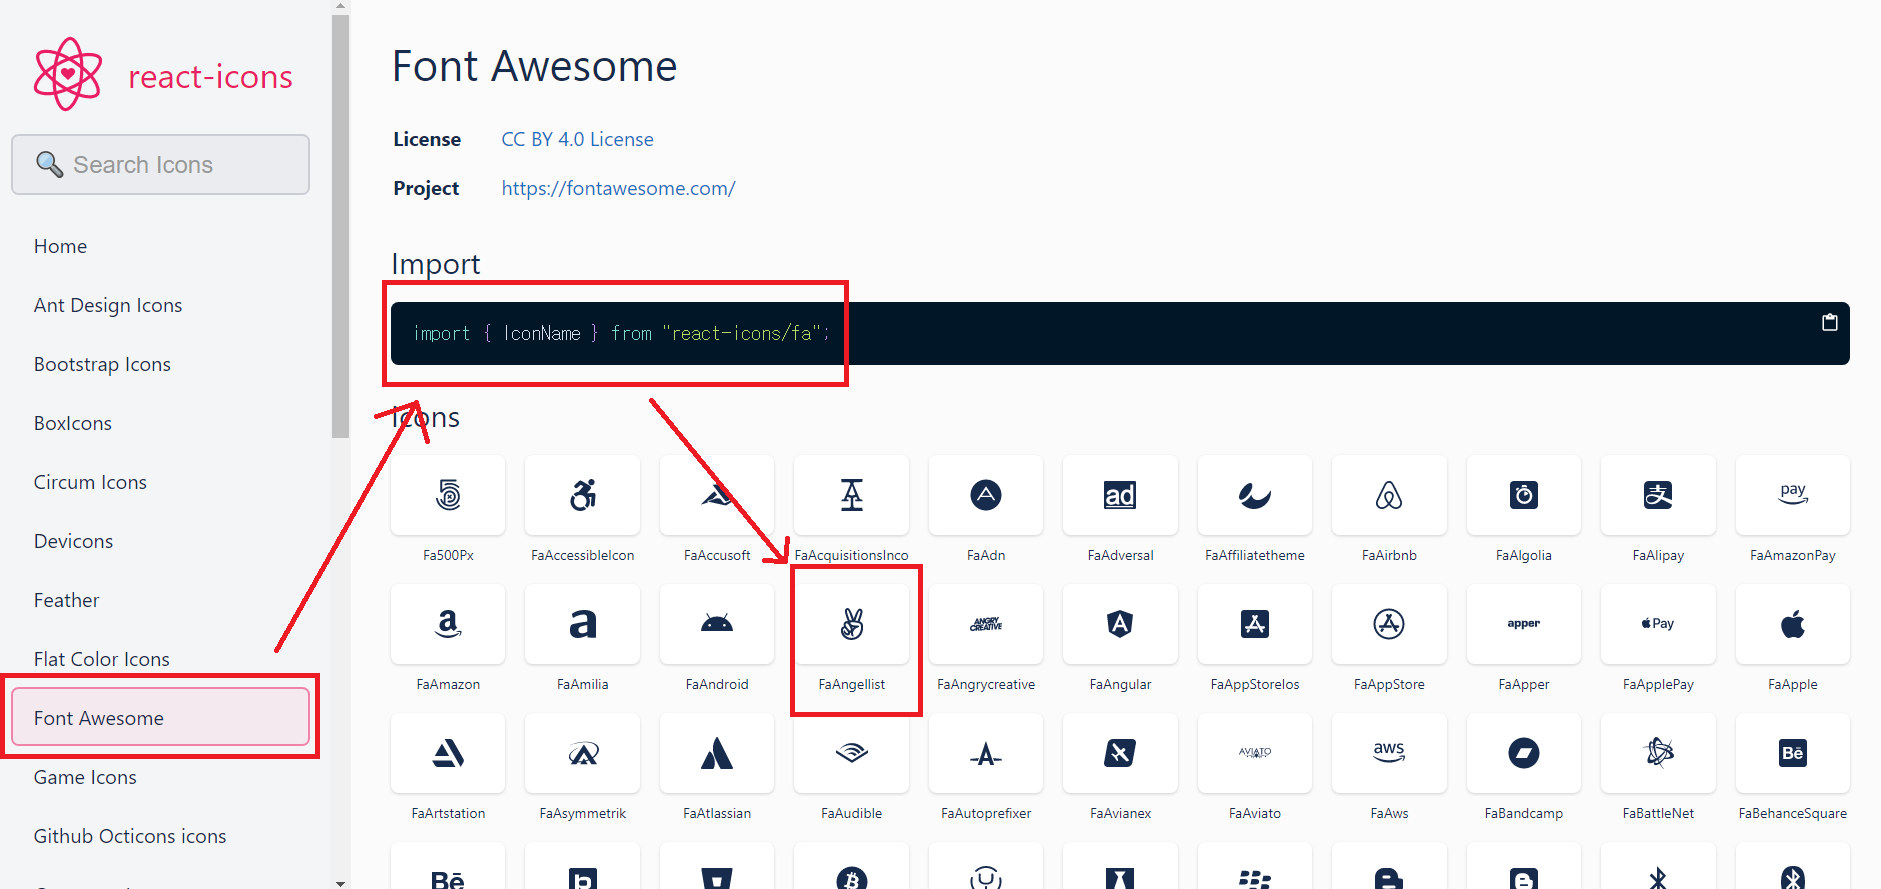The height and width of the screenshot is (889, 1881).
Task: Click the react-icons logo
Action: (x=68, y=74)
